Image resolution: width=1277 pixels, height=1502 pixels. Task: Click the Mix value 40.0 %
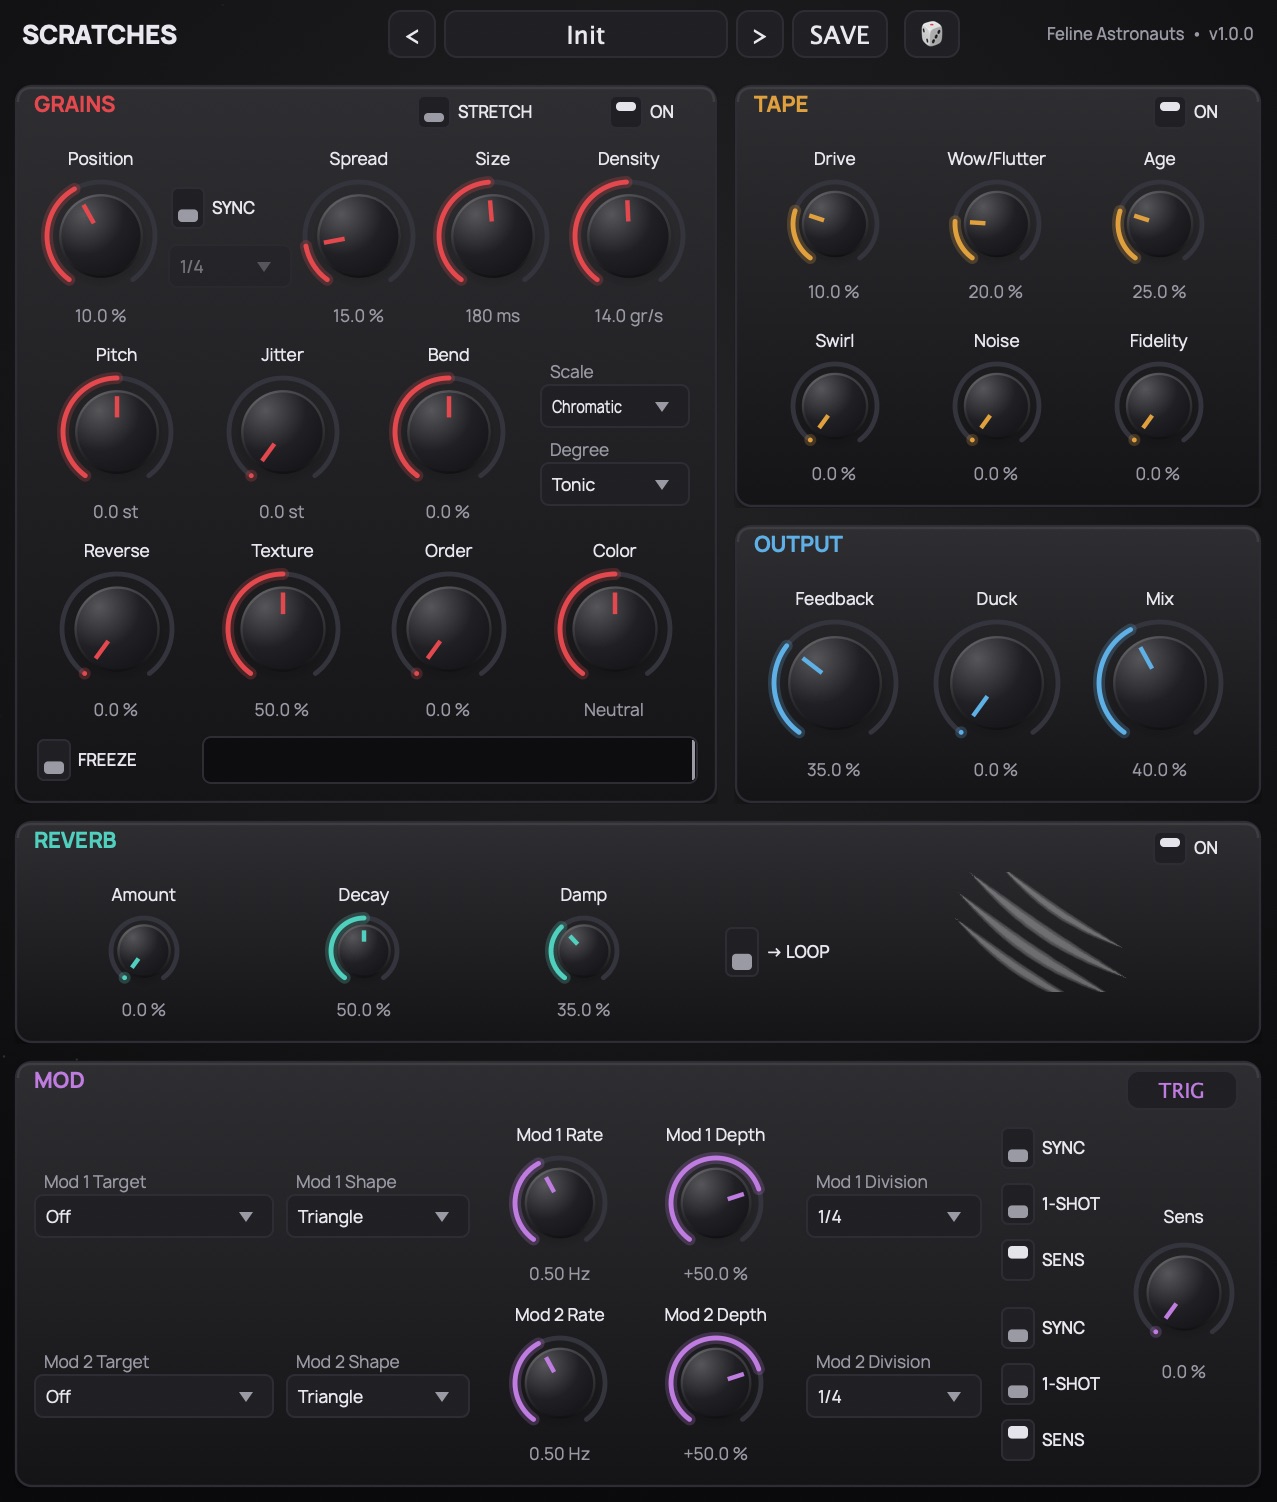tap(1159, 770)
